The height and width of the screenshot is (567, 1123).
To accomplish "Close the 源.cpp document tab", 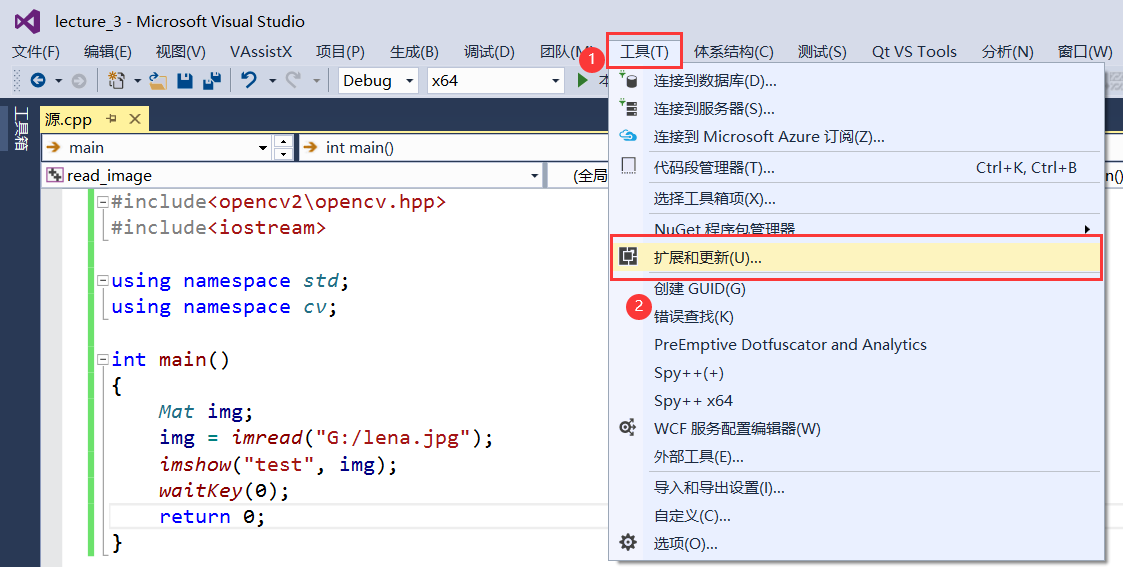I will (135, 119).
